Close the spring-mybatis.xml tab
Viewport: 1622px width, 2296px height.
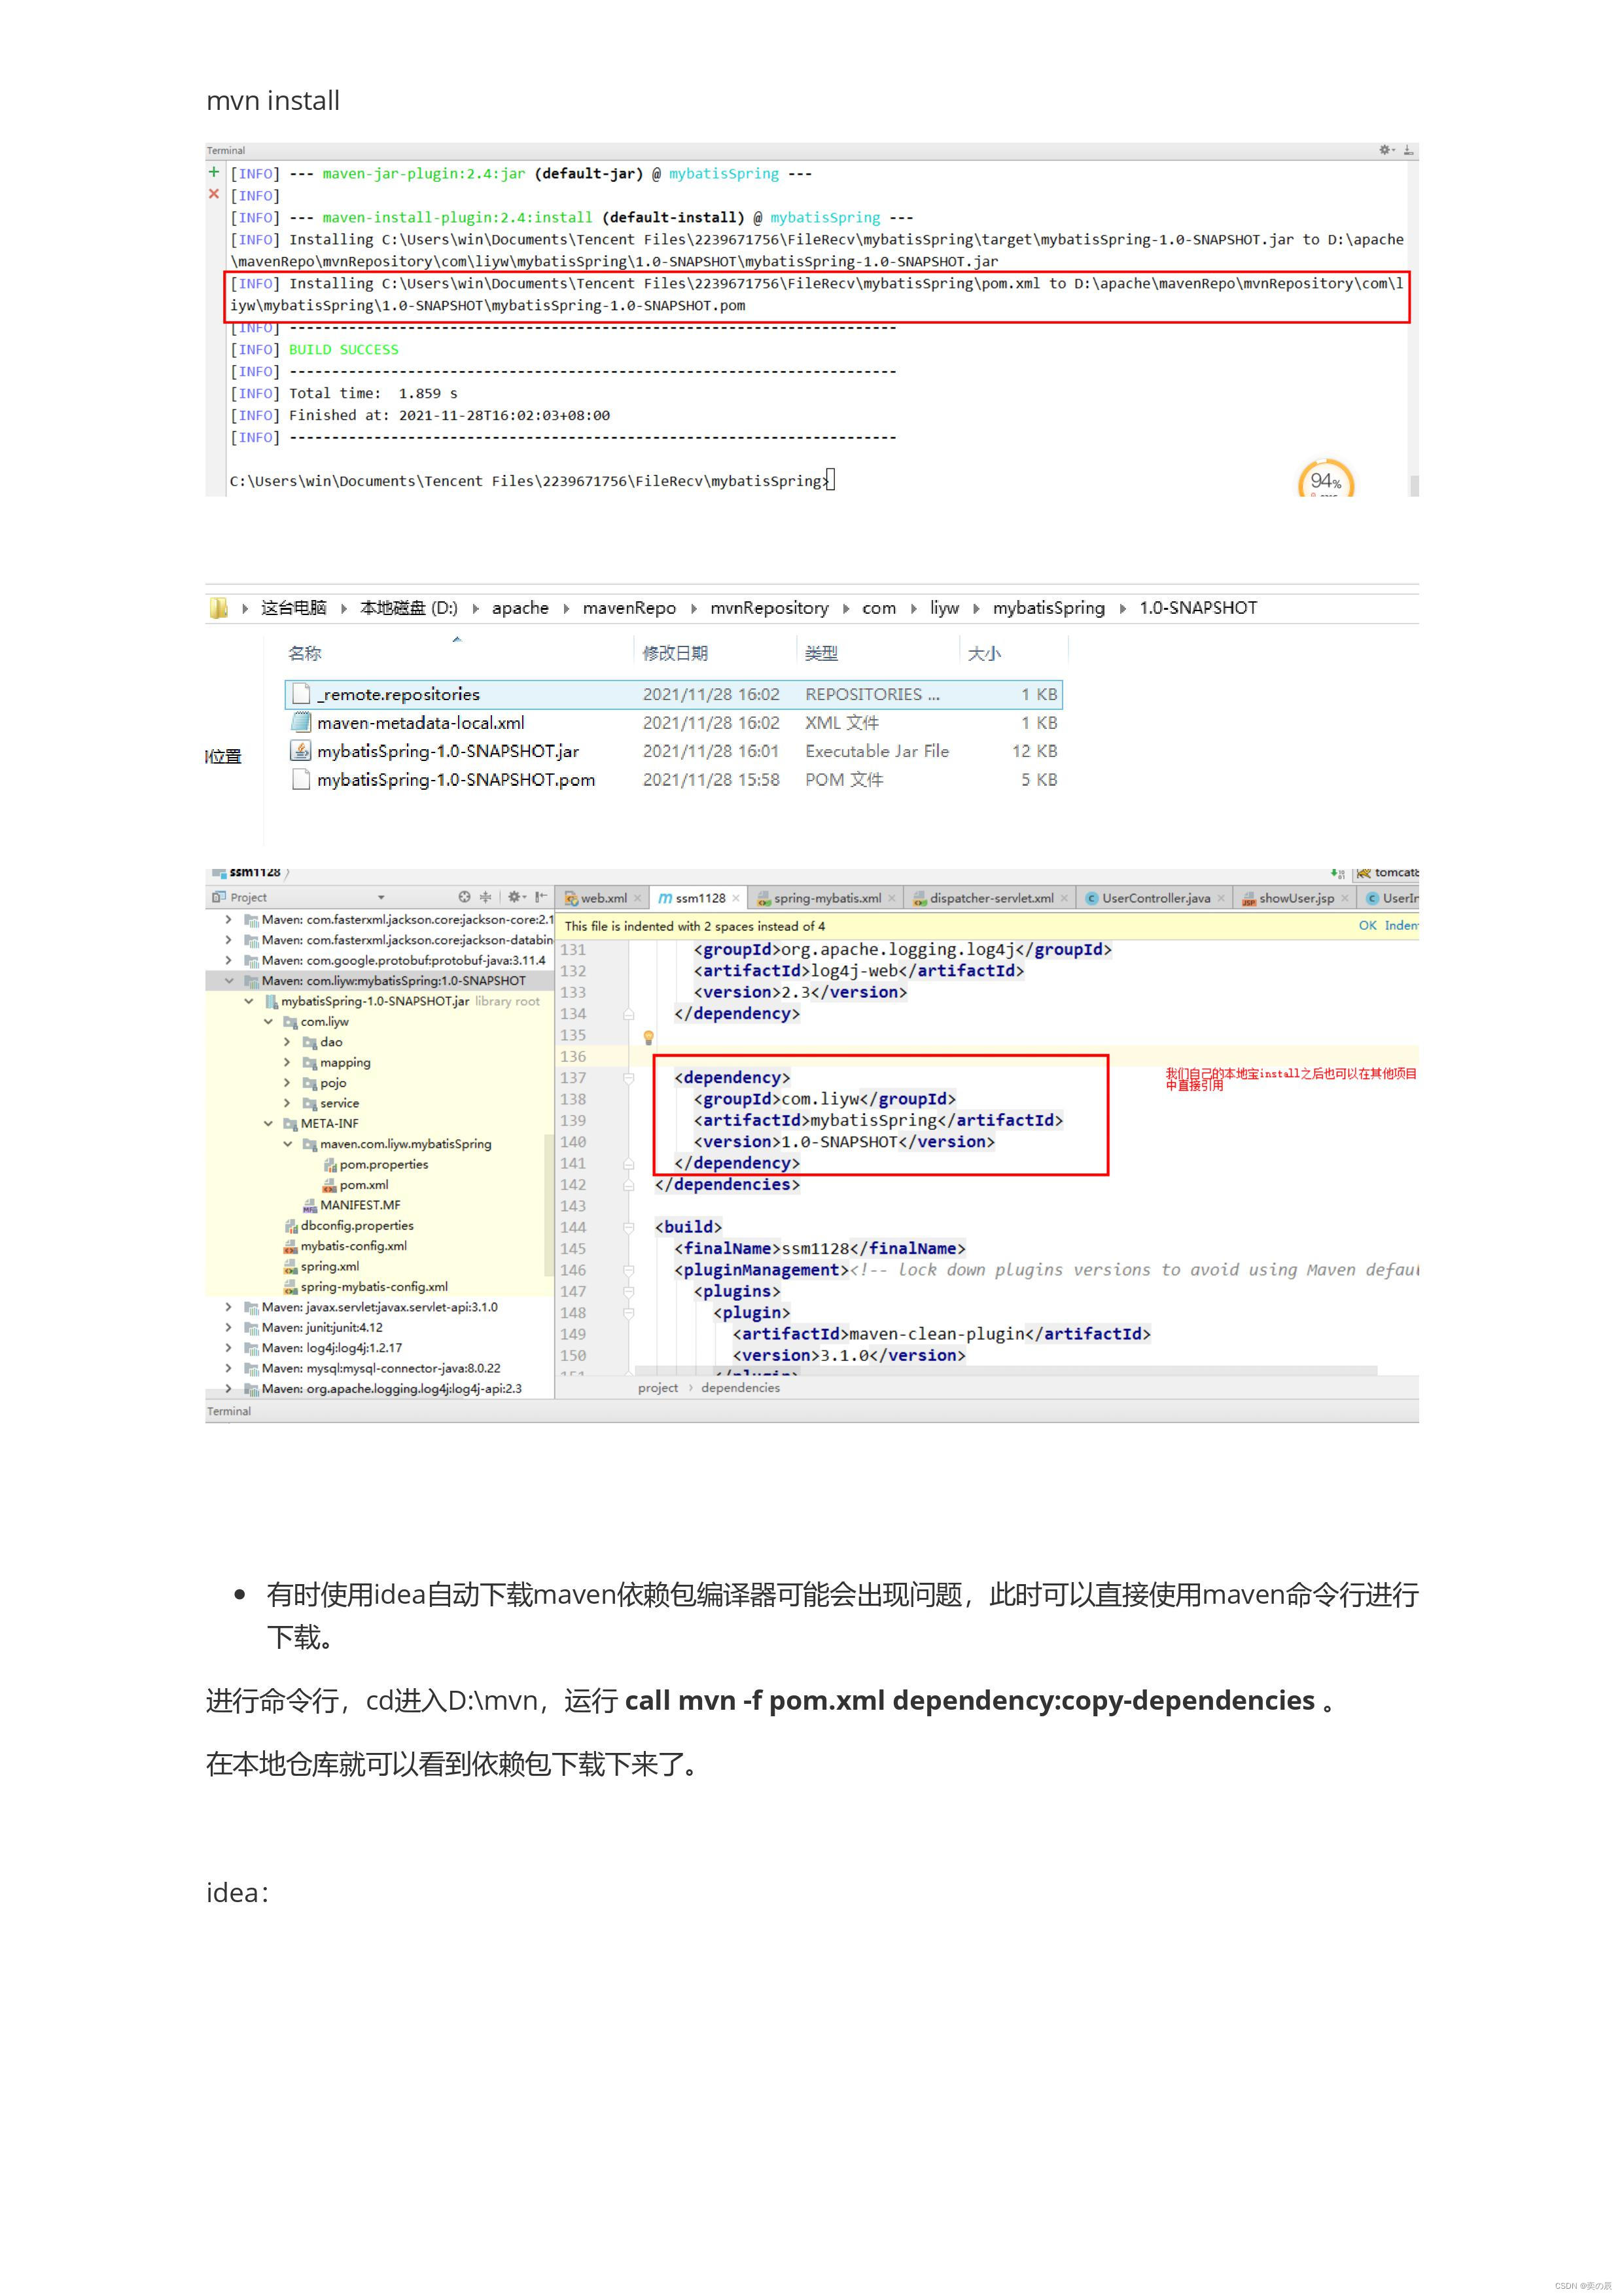click(892, 898)
